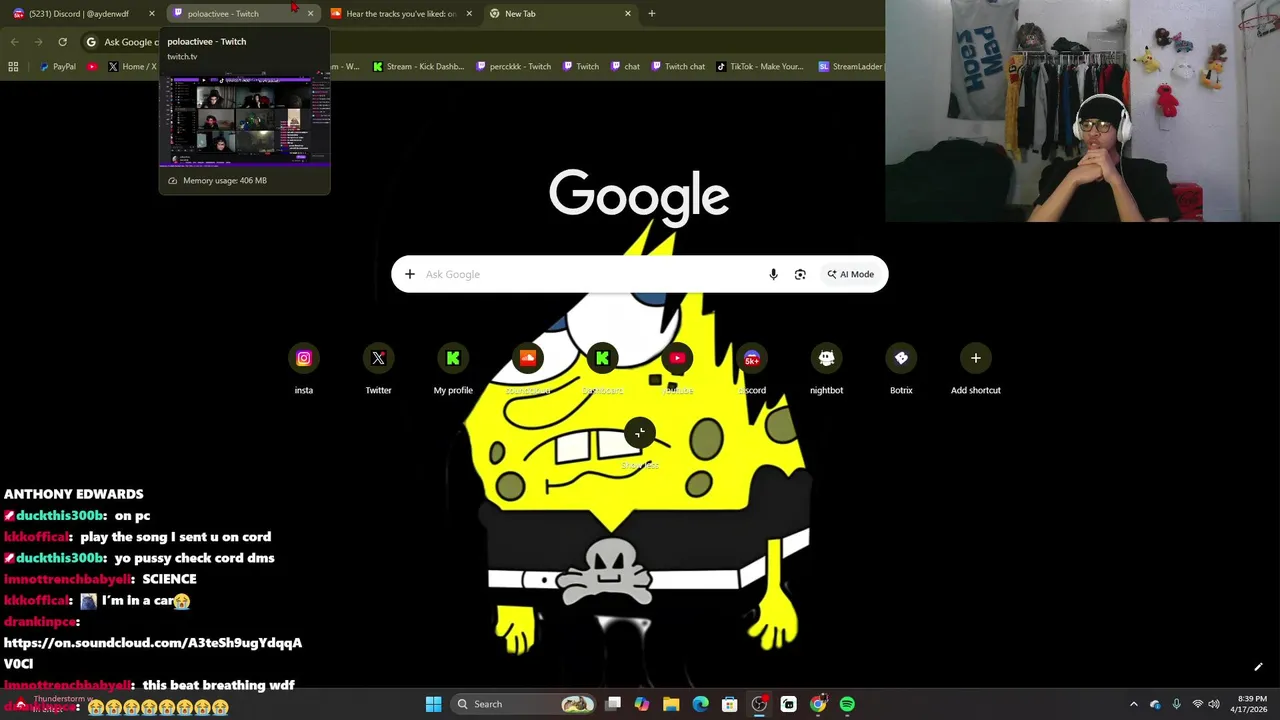Open Chrome from the taskbar
Image resolution: width=1280 pixels, height=720 pixels.
(x=818, y=704)
